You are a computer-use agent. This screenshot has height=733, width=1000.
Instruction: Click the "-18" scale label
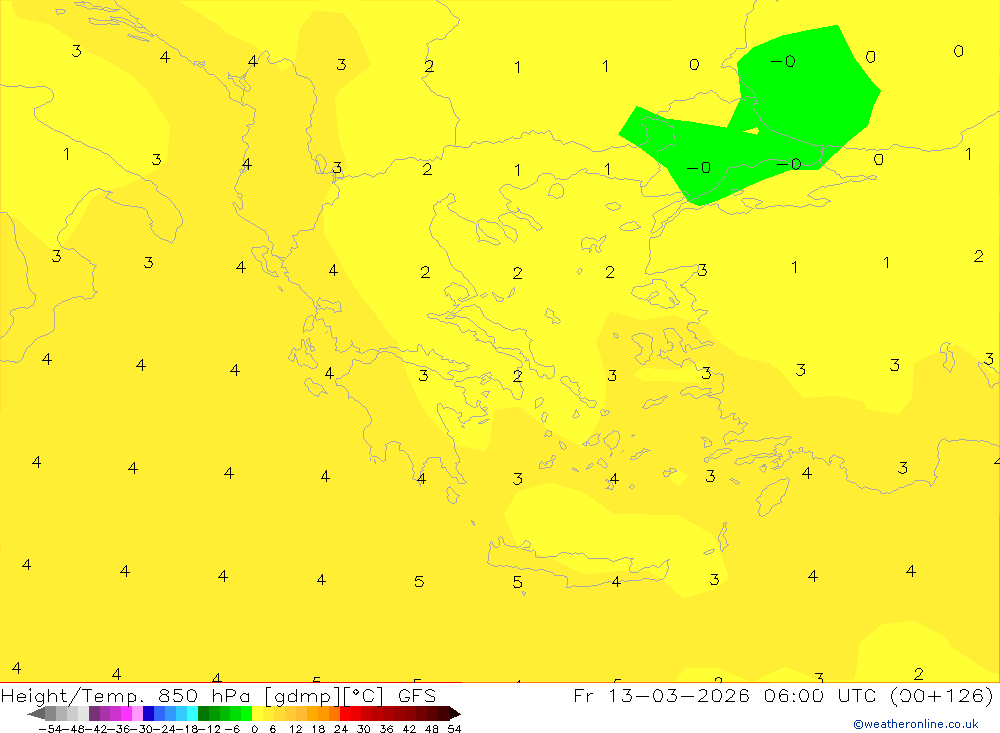pyautogui.click(x=188, y=729)
